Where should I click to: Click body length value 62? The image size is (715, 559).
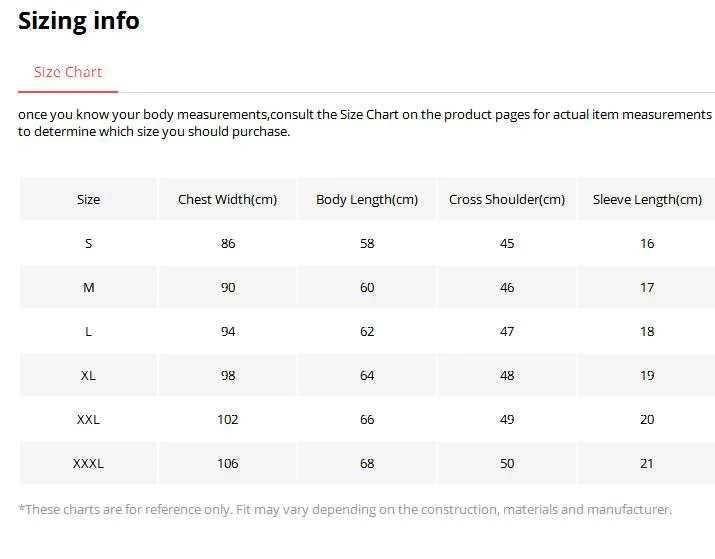coord(367,331)
